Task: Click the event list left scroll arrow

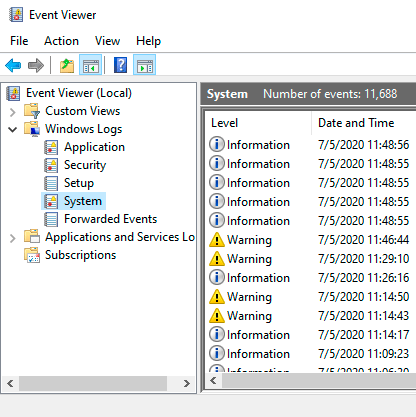Action: (x=214, y=381)
